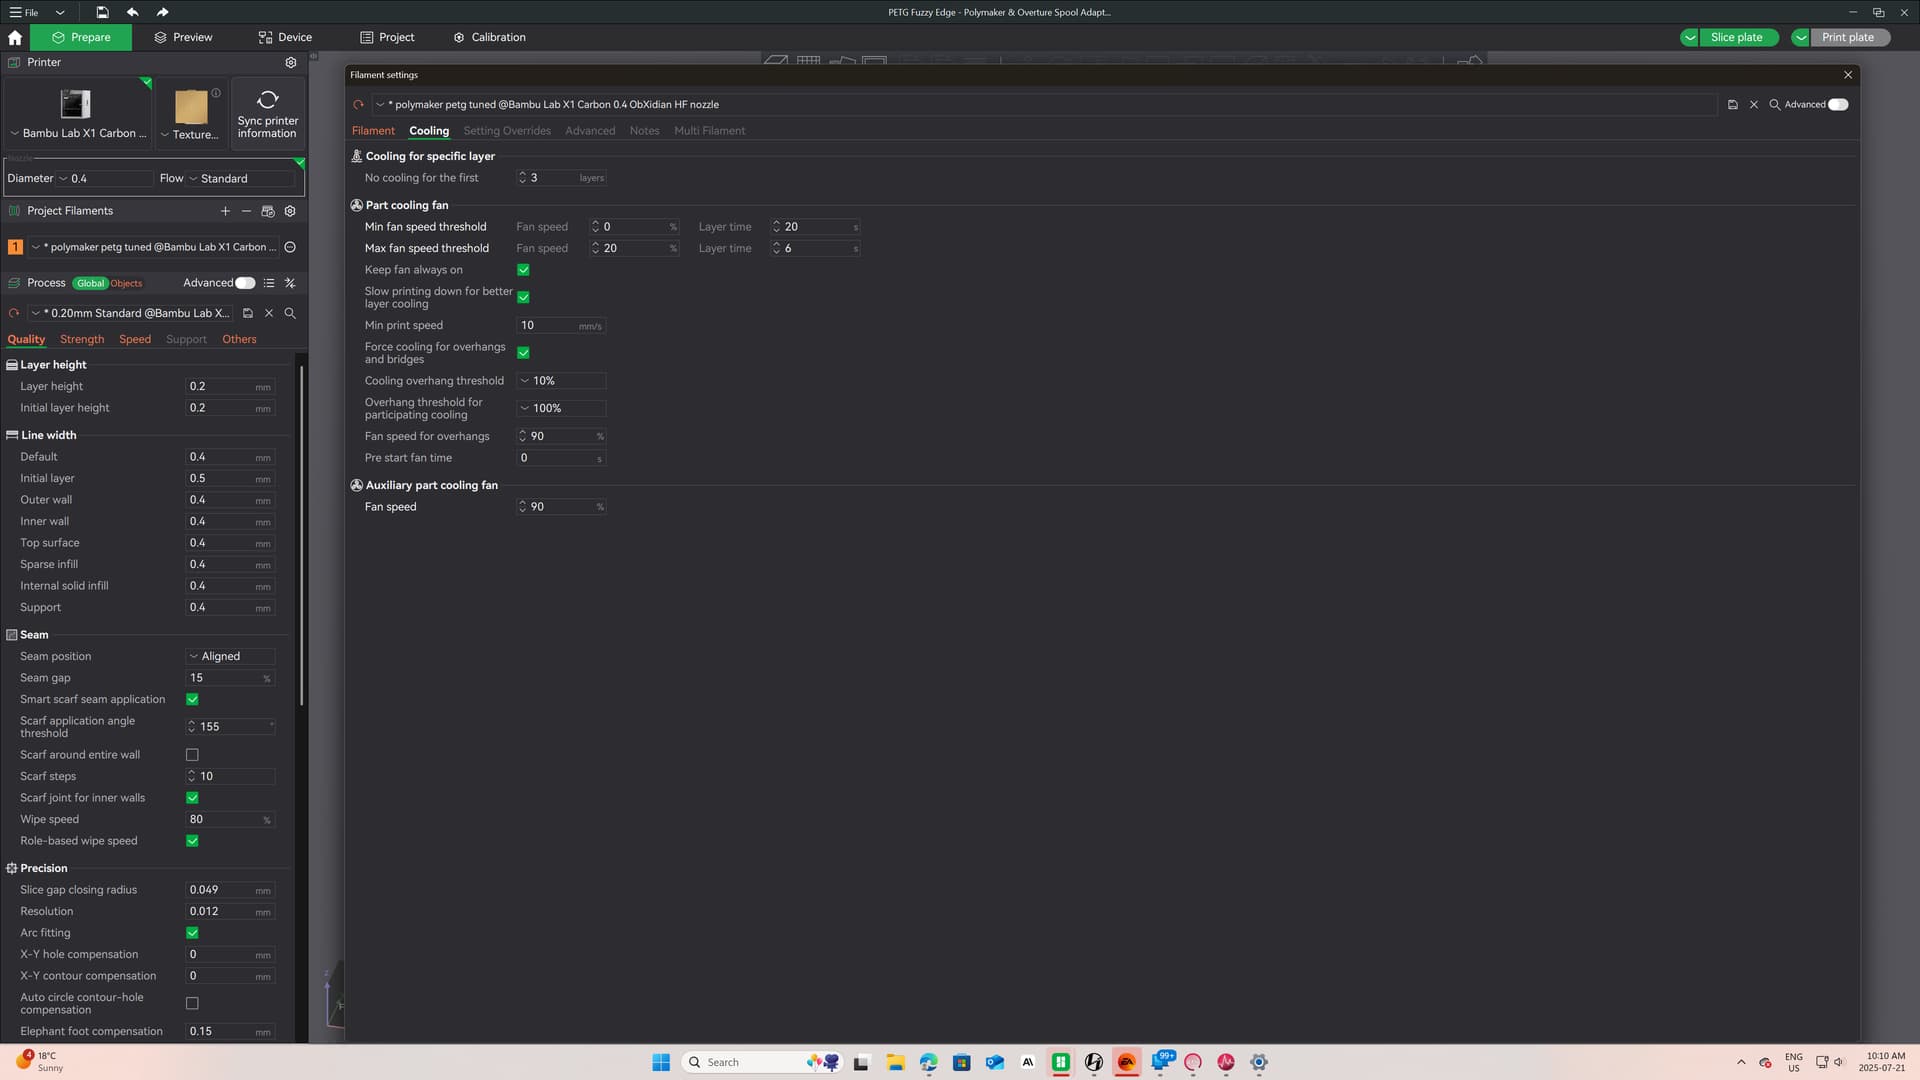The image size is (1920, 1080).
Task: Save filament preset icon in dialog
Action: 1733,104
